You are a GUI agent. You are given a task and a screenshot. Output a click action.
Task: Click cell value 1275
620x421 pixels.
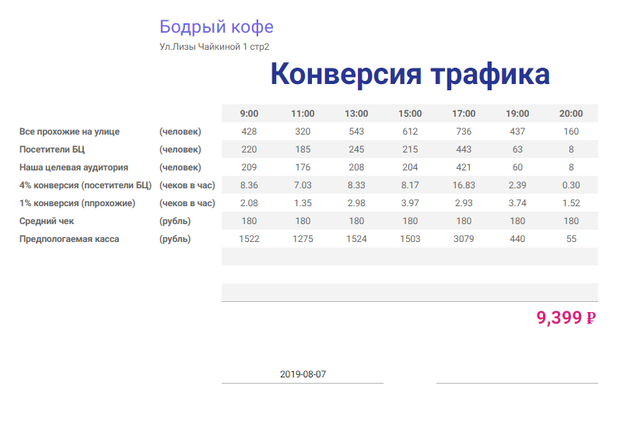(303, 239)
